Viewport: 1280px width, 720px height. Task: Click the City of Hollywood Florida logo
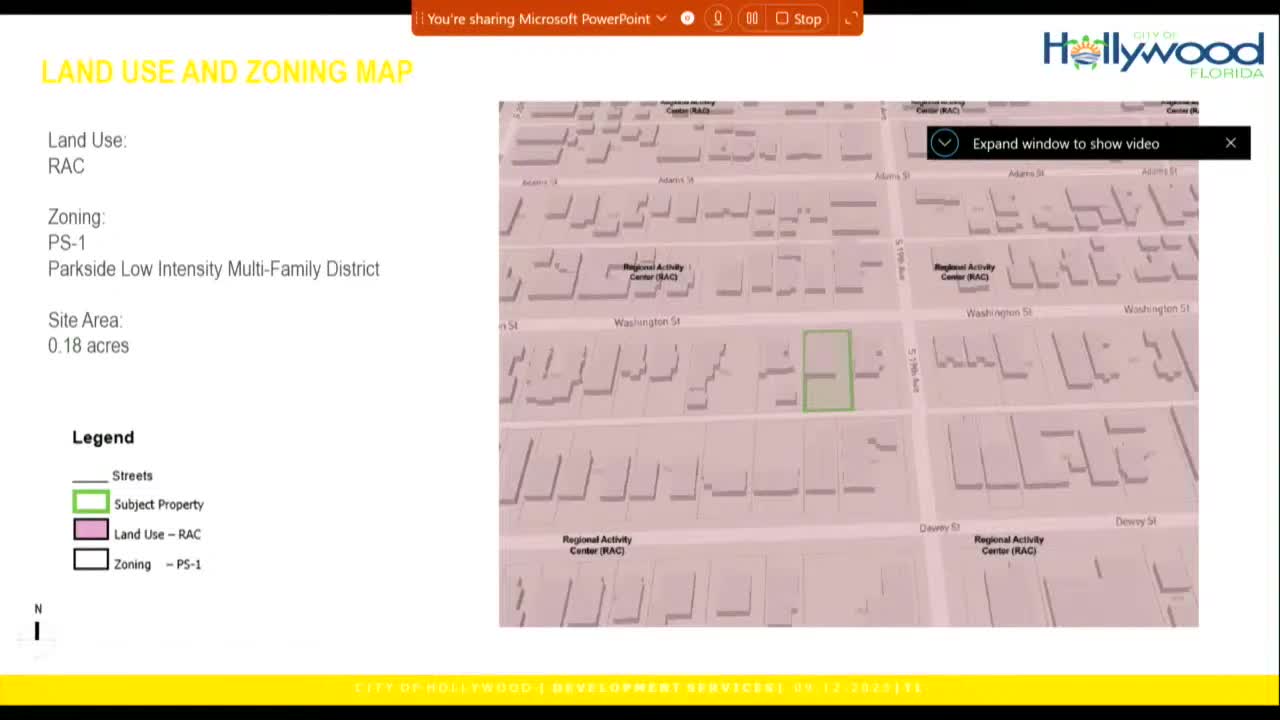coord(1153,54)
